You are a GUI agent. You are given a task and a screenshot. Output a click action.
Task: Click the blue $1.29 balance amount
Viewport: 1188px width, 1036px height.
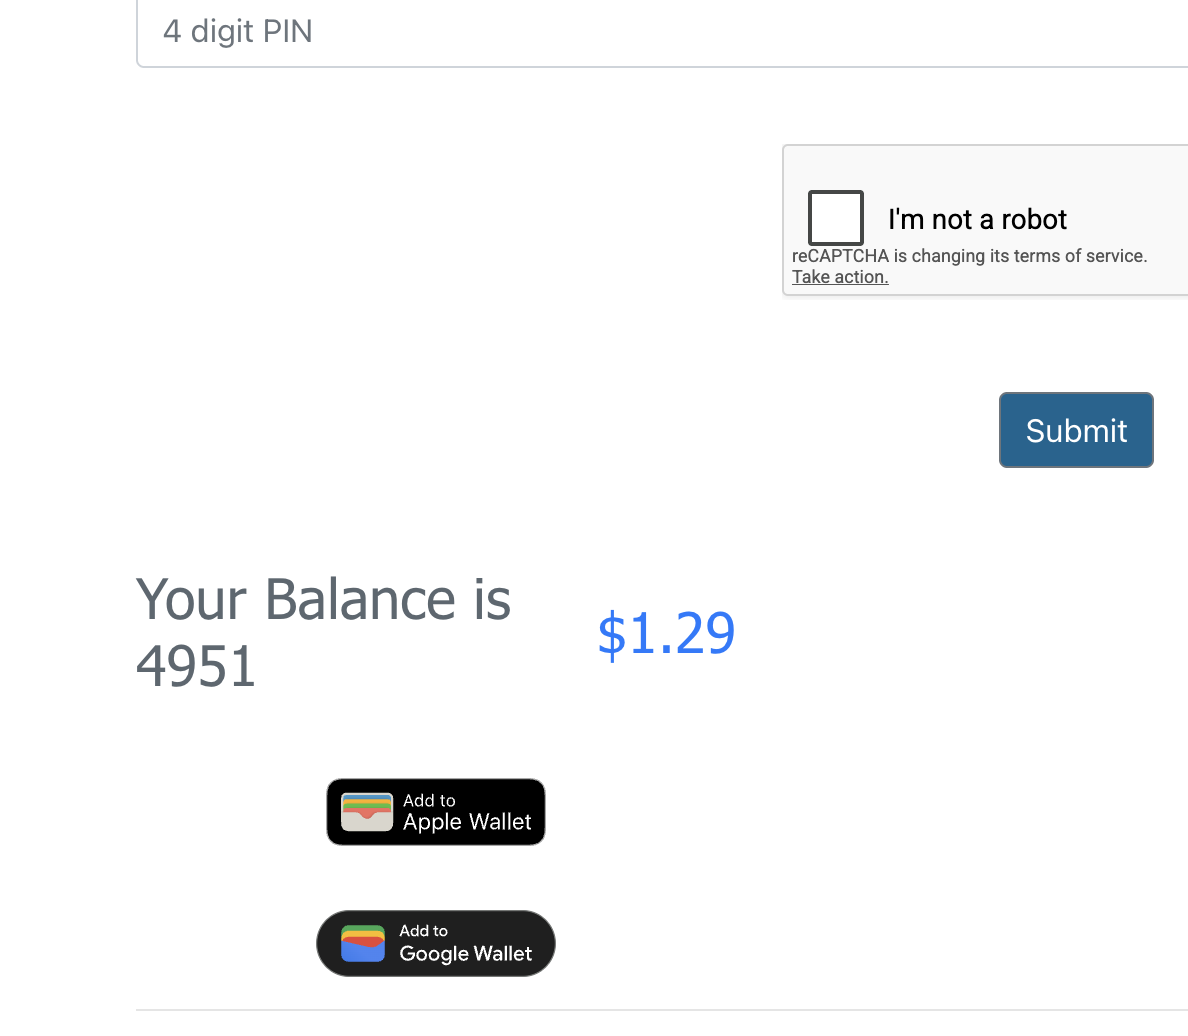point(666,633)
